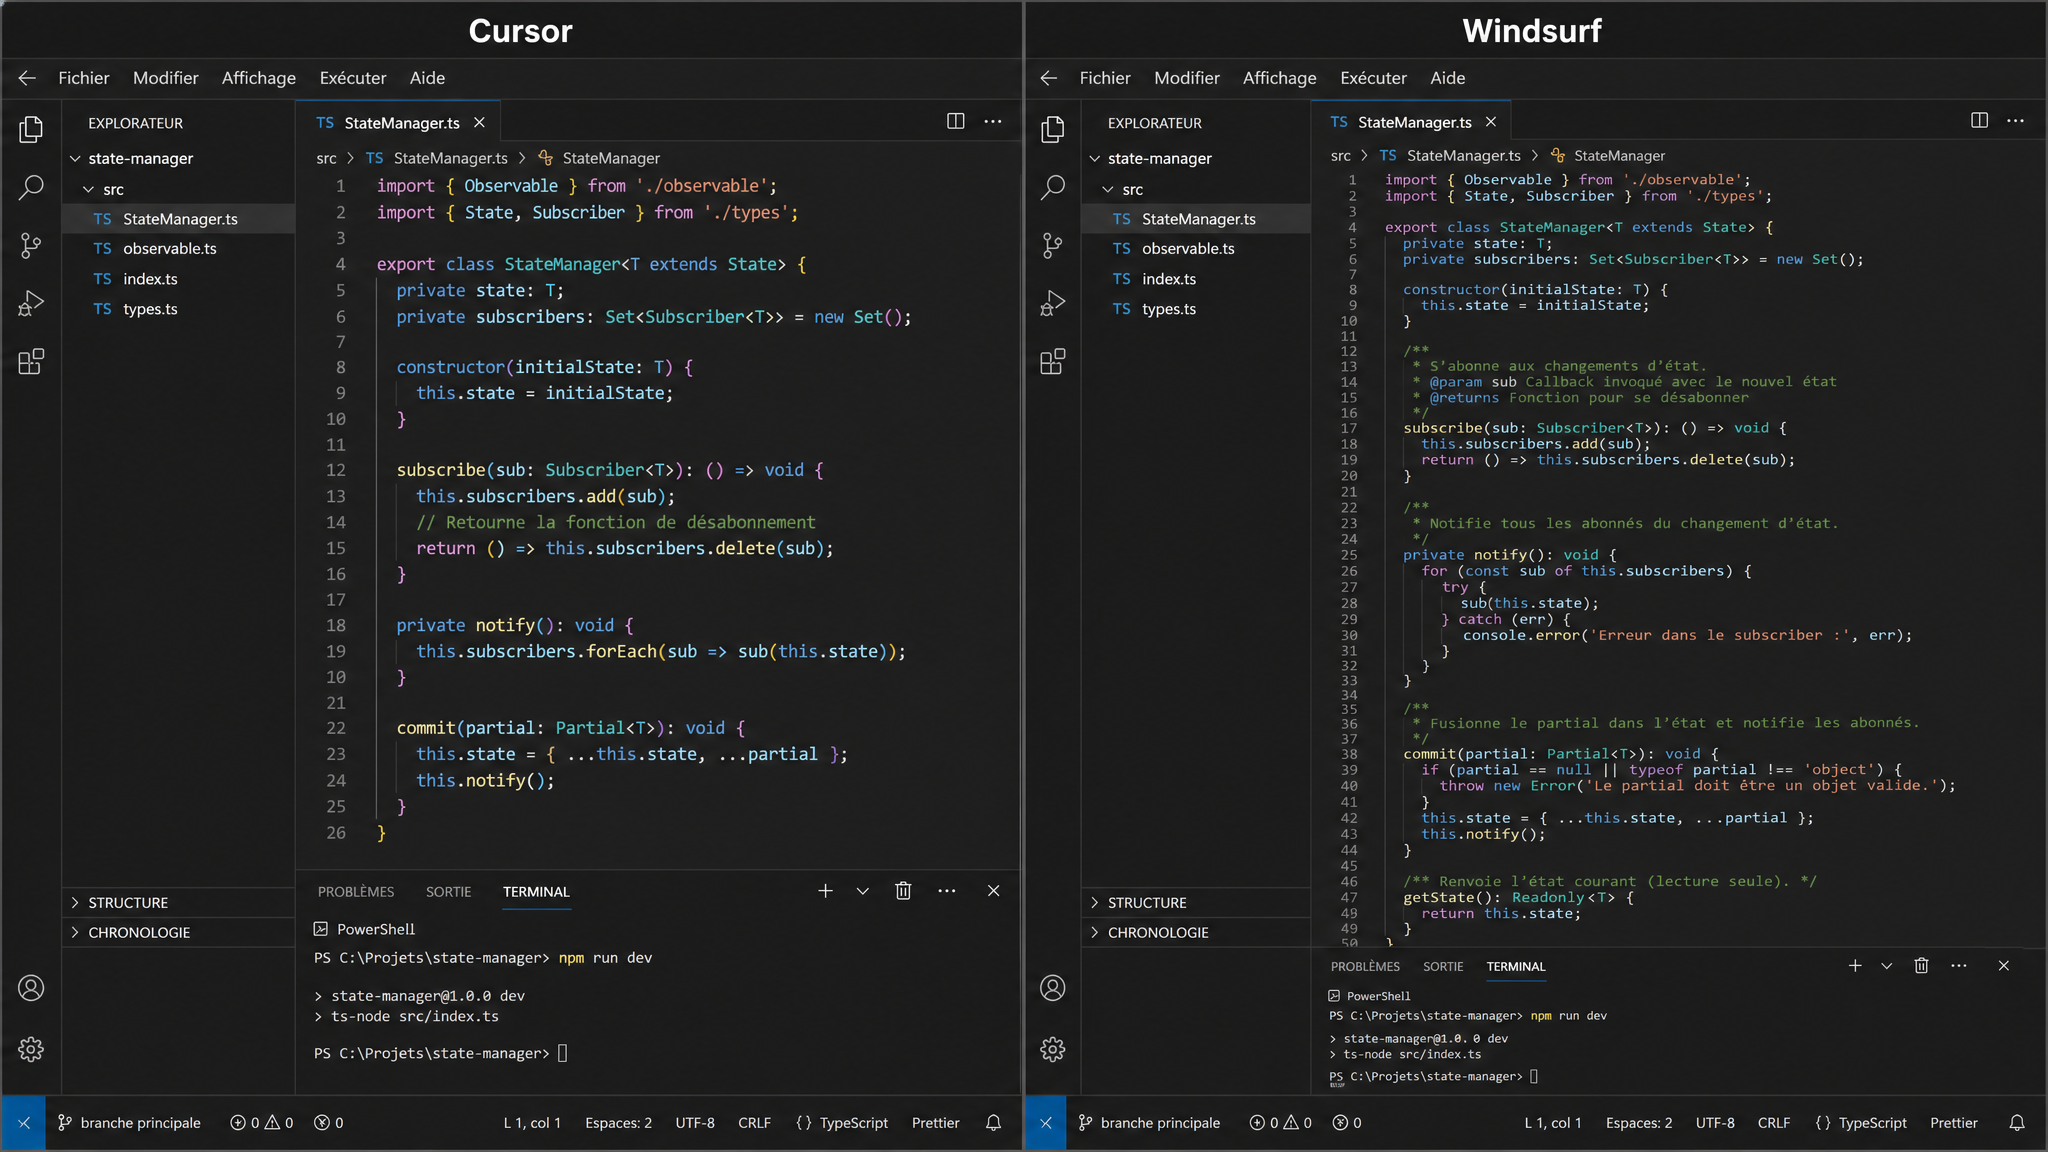The height and width of the screenshot is (1152, 2048).
Task: Open Accounts icon in Windsurf activity bar
Action: [x=1052, y=988]
